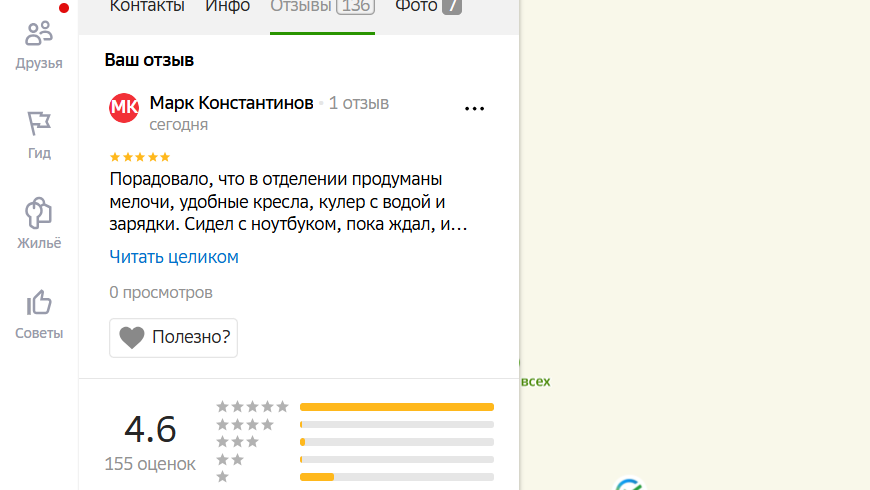The width and height of the screenshot is (870, 490).
Task: Open the Советы thumbs-up icon
Action: (39, 303)
